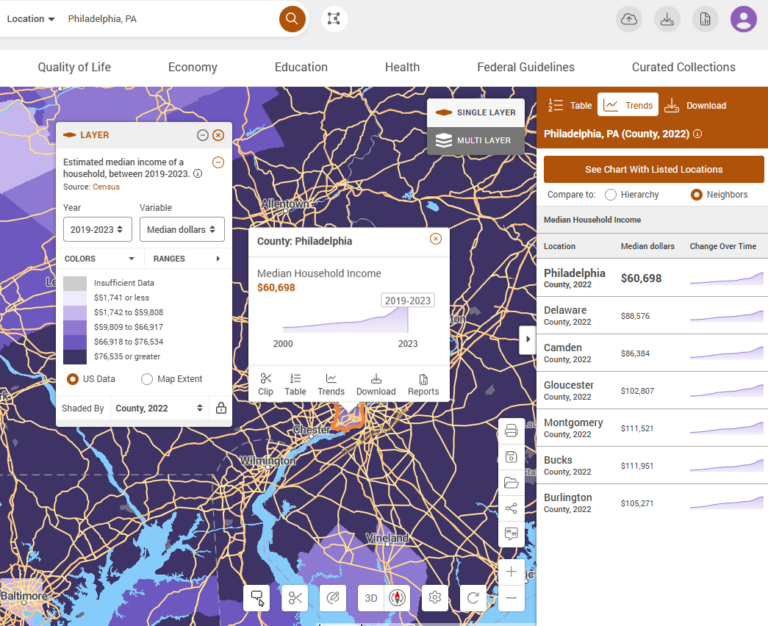Viewport: 768px width, 626px height.
Task: Click the cloud upload icon
Action: pyautogui.click(x=629, y=19)
